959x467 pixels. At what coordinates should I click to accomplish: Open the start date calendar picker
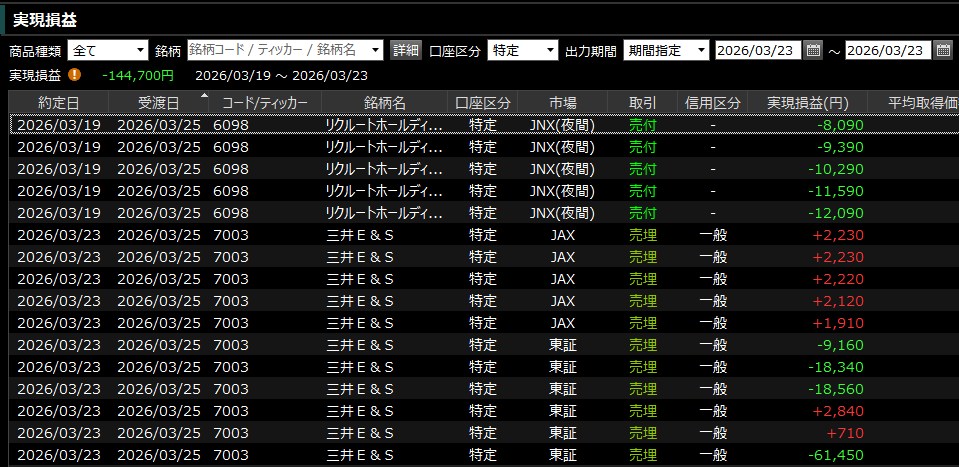813,51
